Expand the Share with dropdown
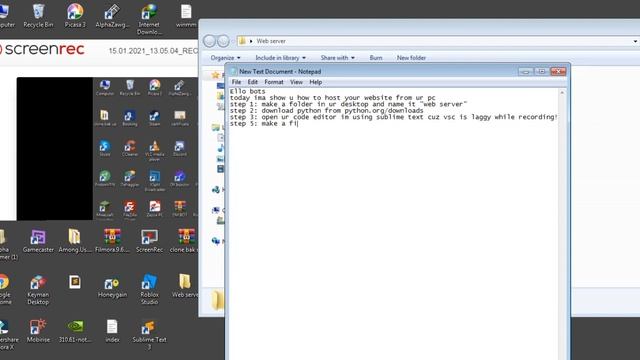The image size is (640, 360). tap(338, 58)
